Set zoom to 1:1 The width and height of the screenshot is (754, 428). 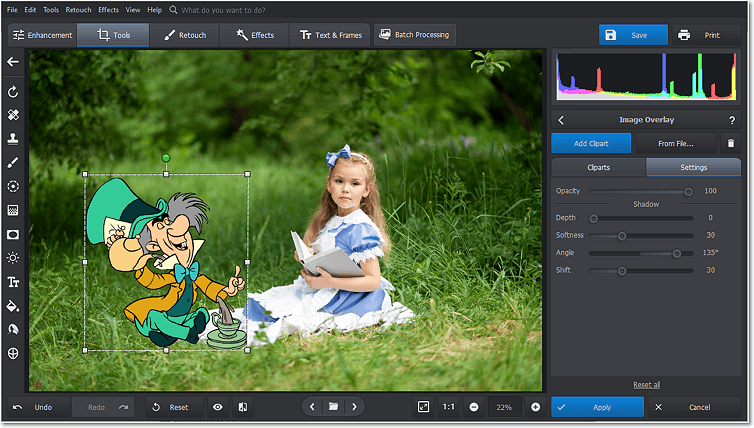click(x=449, y=407)
